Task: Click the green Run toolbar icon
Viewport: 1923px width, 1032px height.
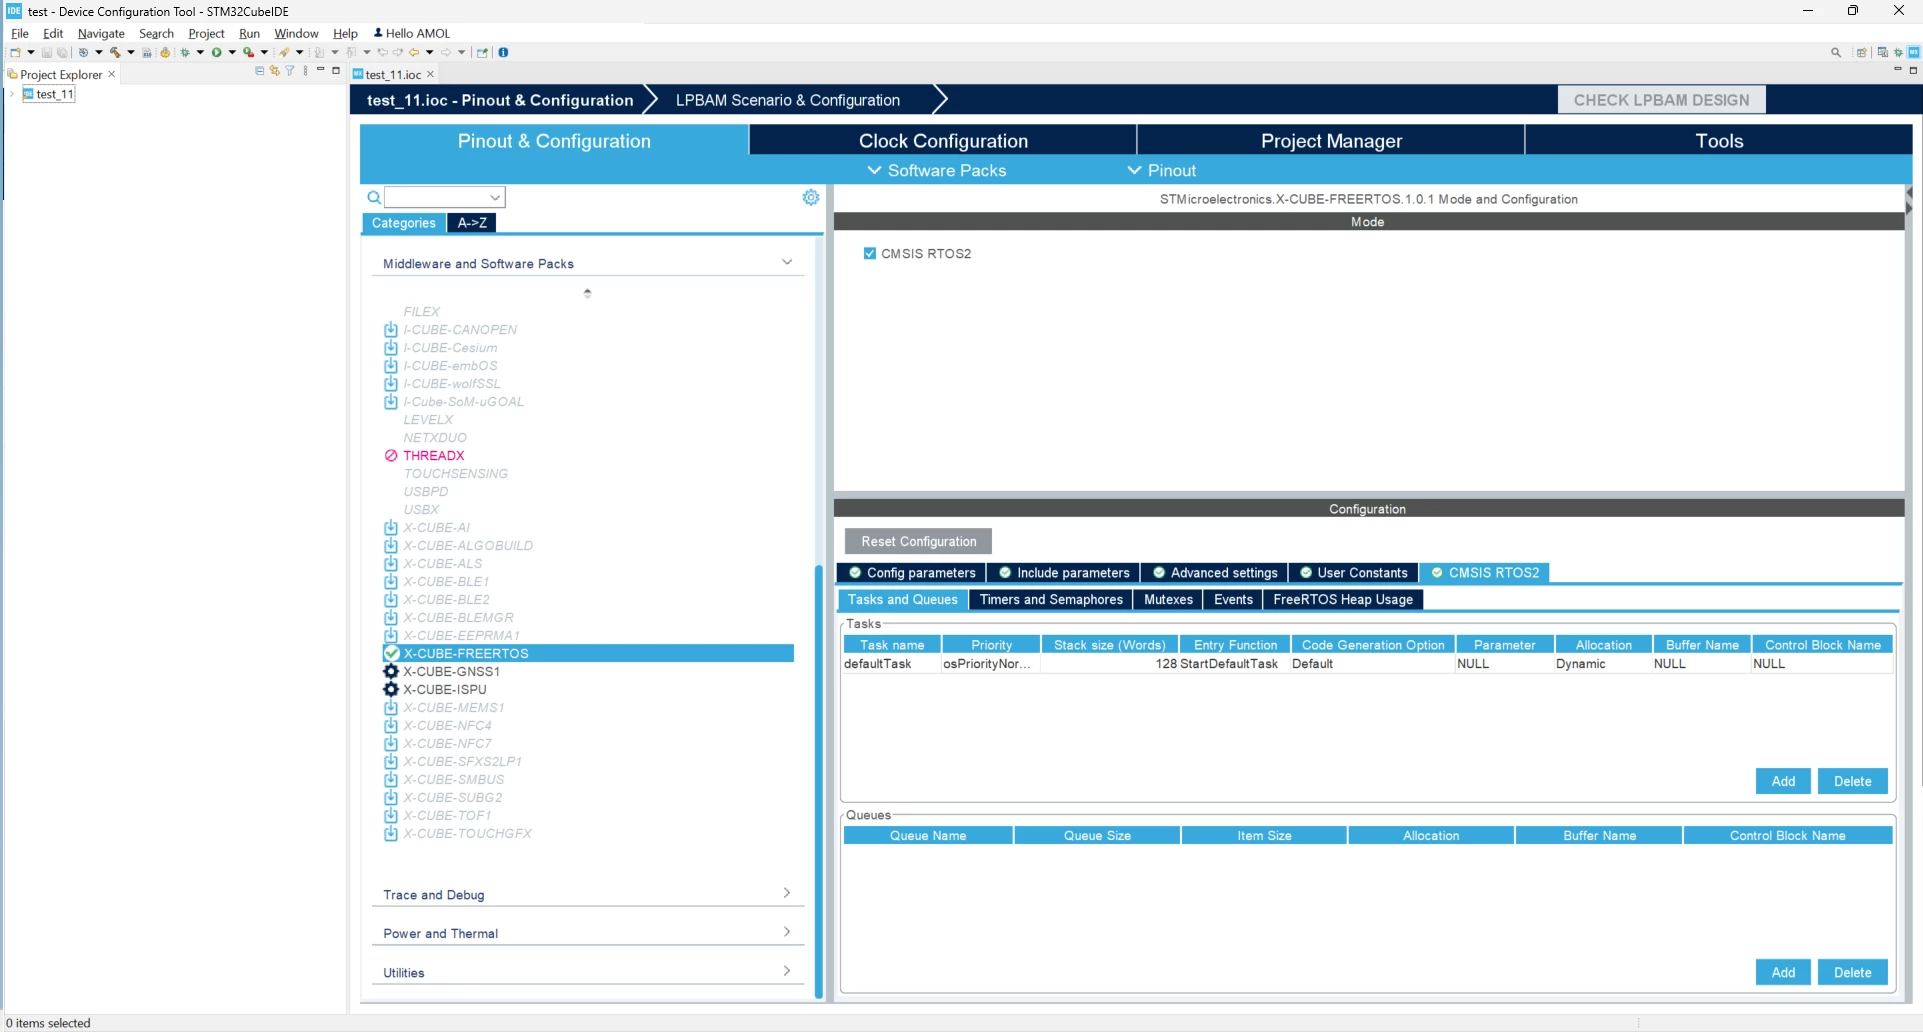Action: point(216,53)
